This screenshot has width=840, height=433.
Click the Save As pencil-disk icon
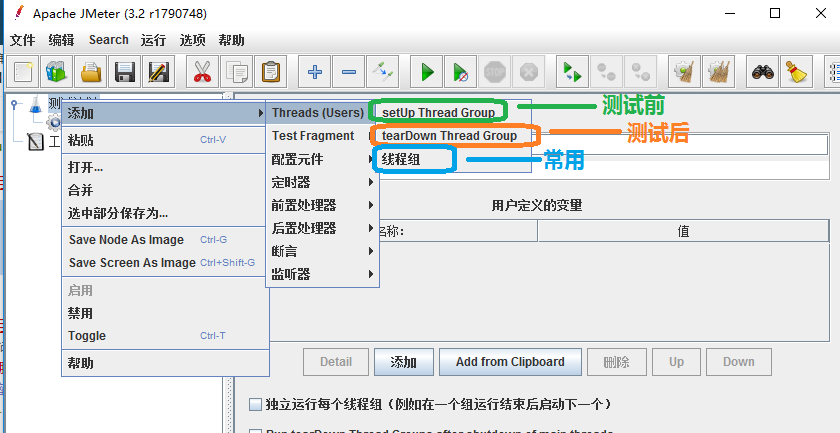coord(159,71)
